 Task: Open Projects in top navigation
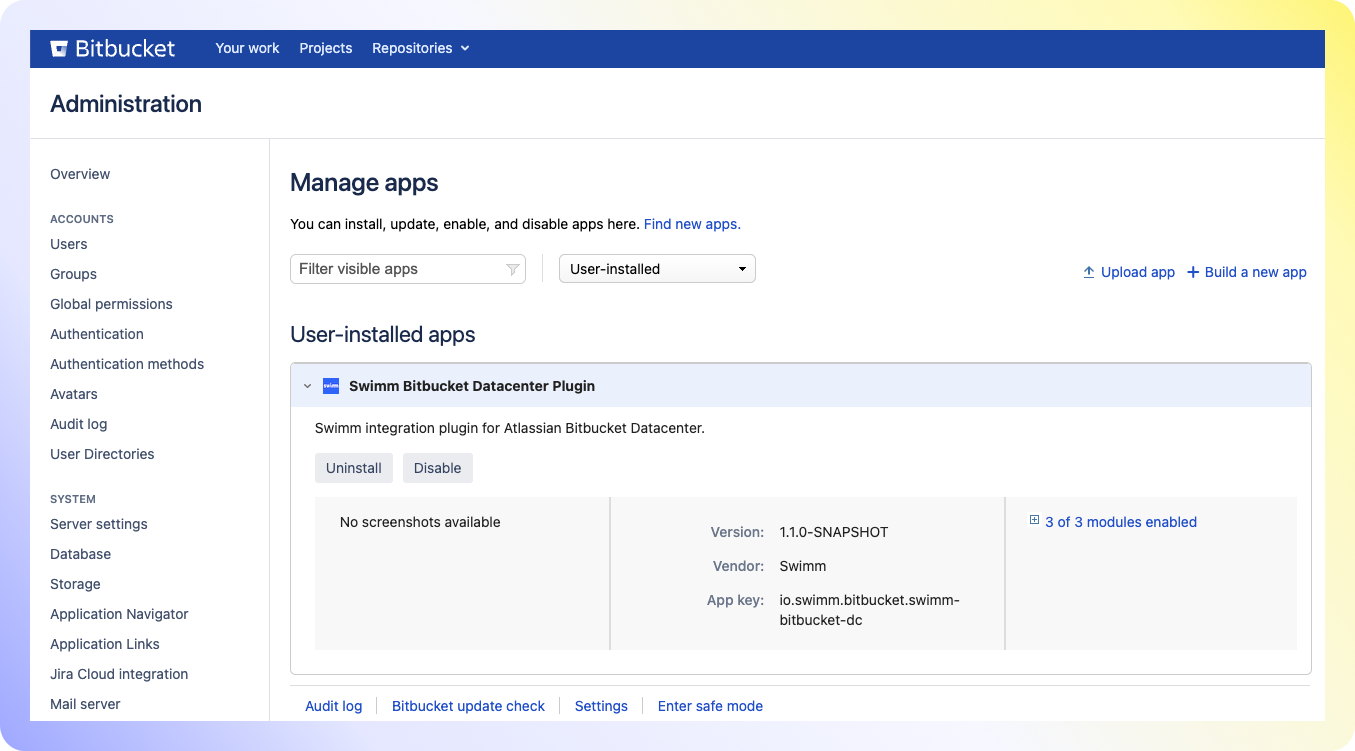click(326, 48)
